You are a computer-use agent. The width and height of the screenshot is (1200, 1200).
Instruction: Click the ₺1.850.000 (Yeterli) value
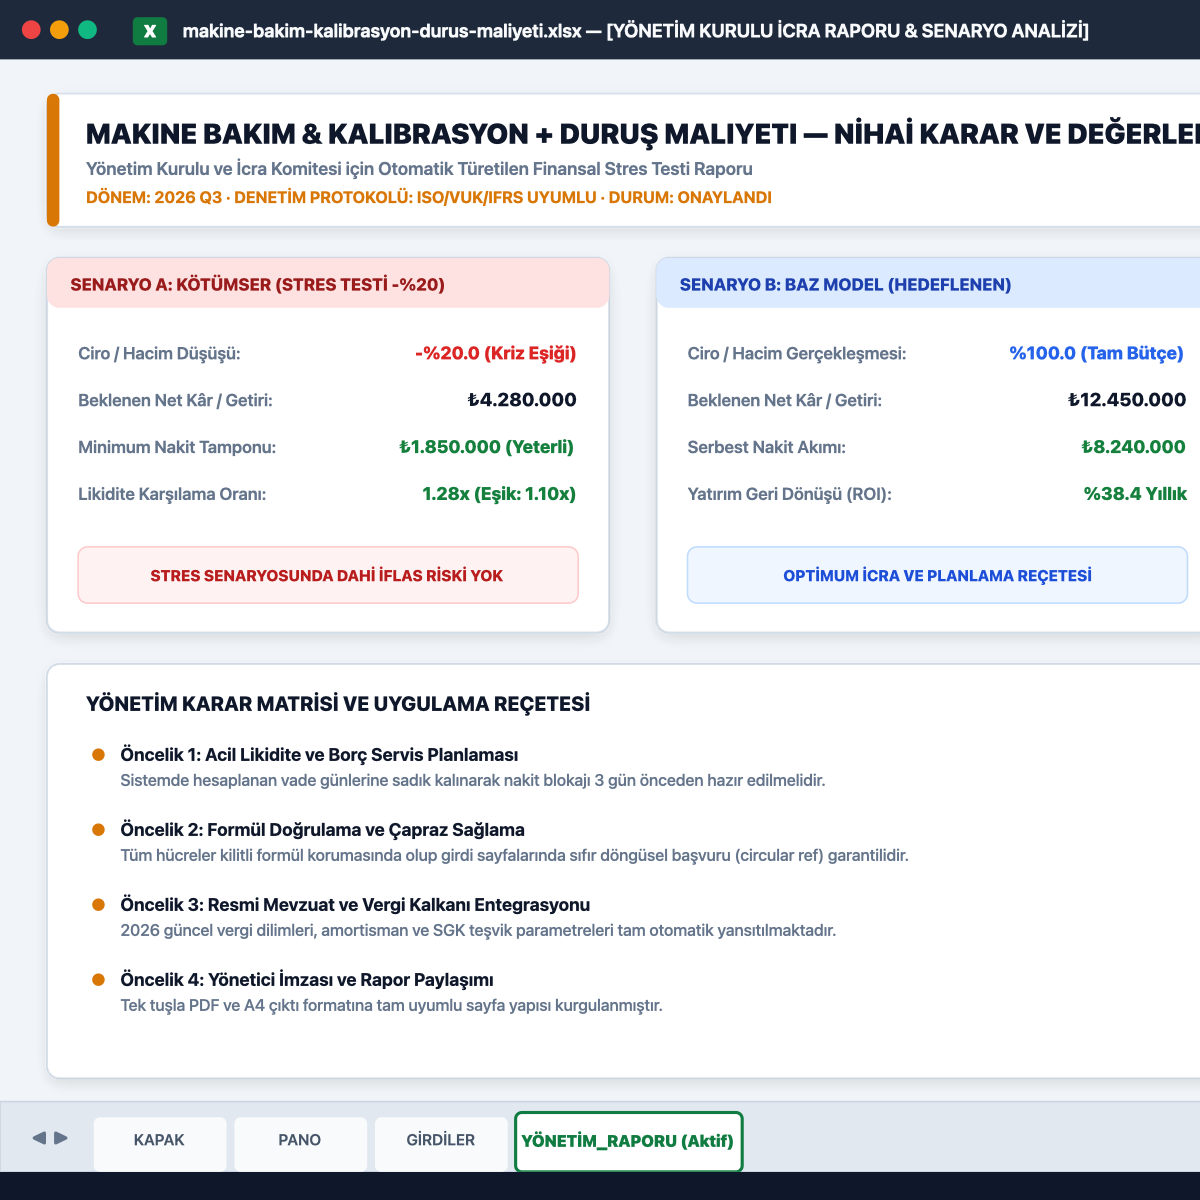(x=486, y=447)
